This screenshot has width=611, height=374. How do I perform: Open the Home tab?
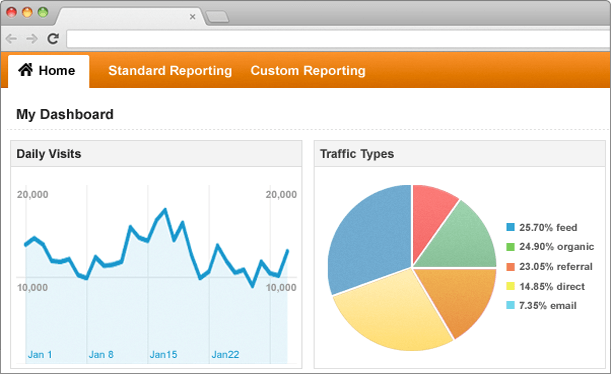[x=49, y=71]
